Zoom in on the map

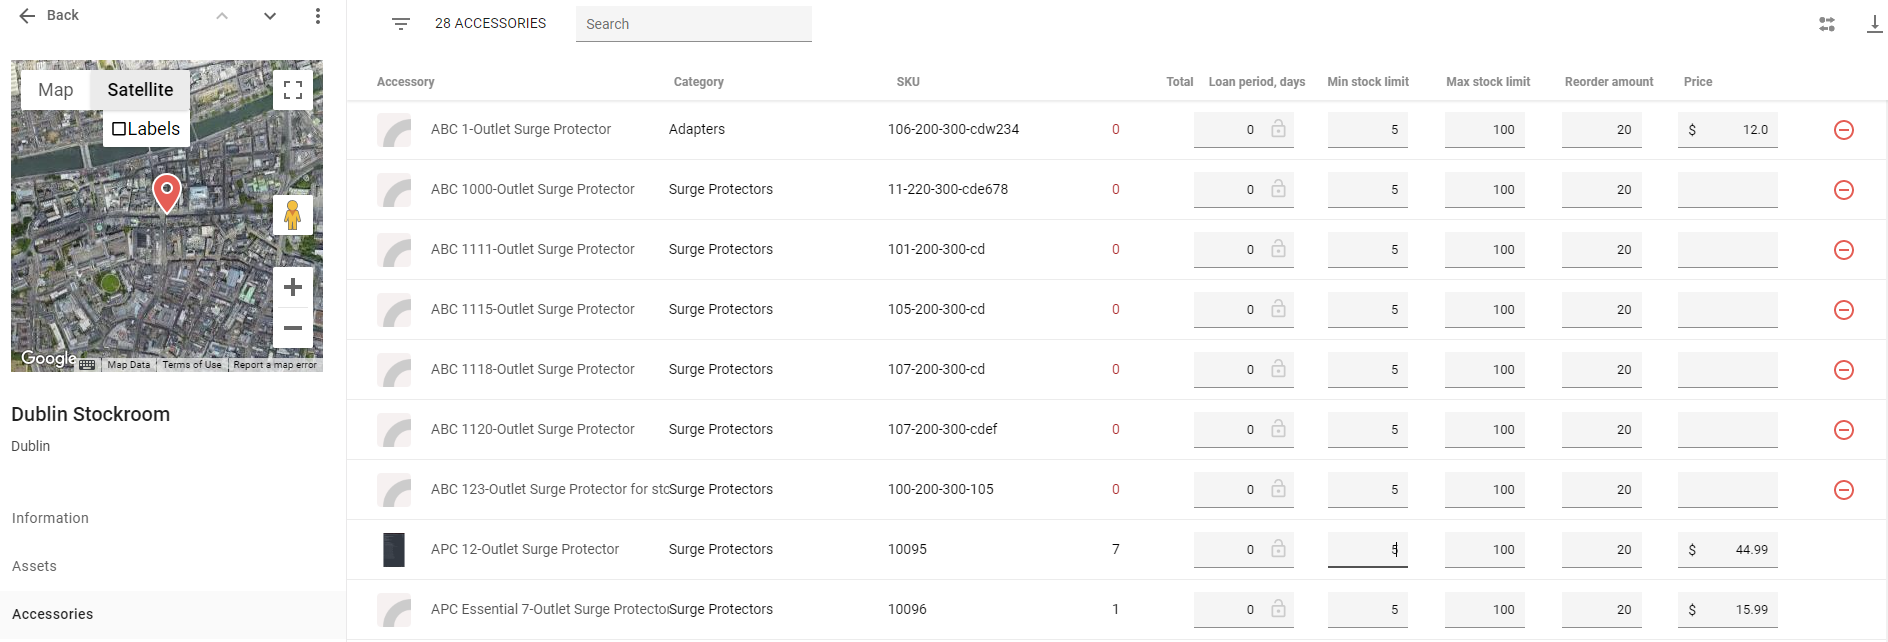coord(293,288)
